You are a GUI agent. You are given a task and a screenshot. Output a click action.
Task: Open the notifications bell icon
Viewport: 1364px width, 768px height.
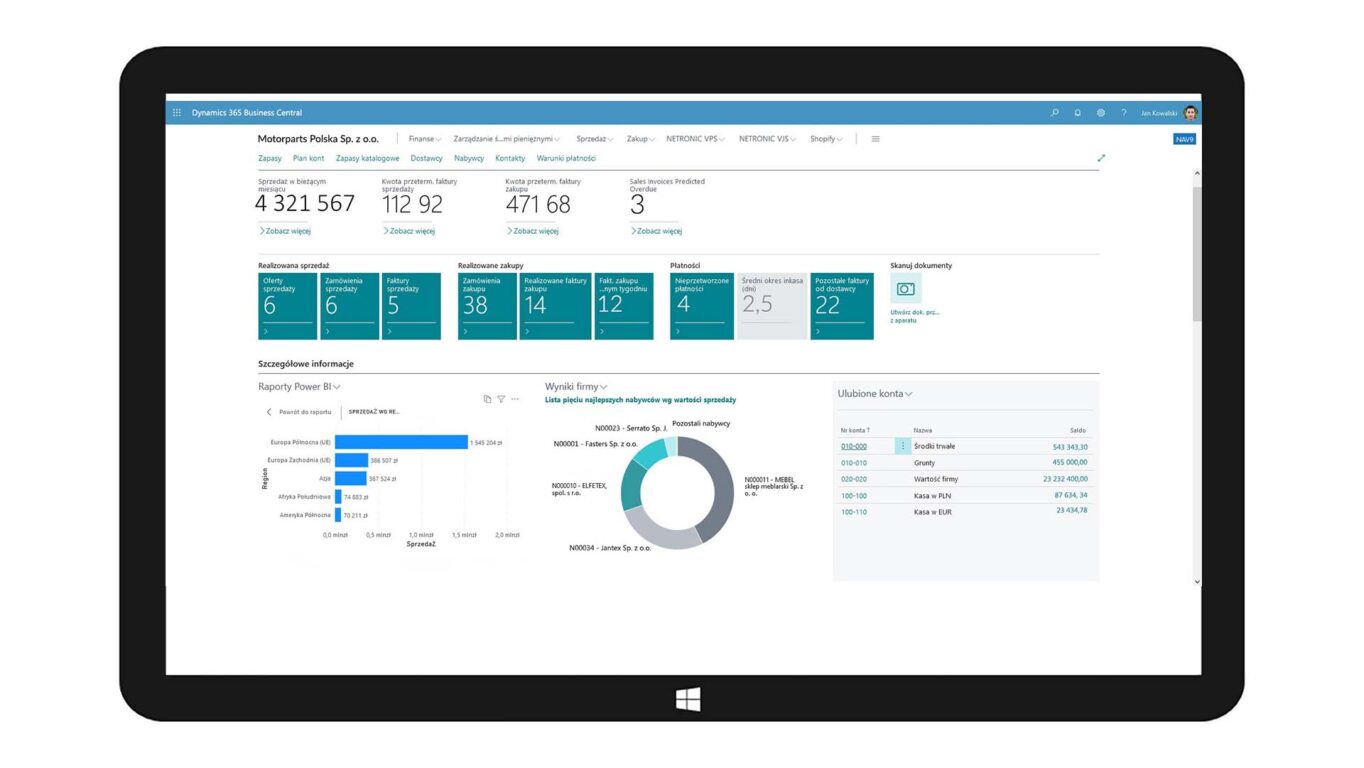point(1078,113)
